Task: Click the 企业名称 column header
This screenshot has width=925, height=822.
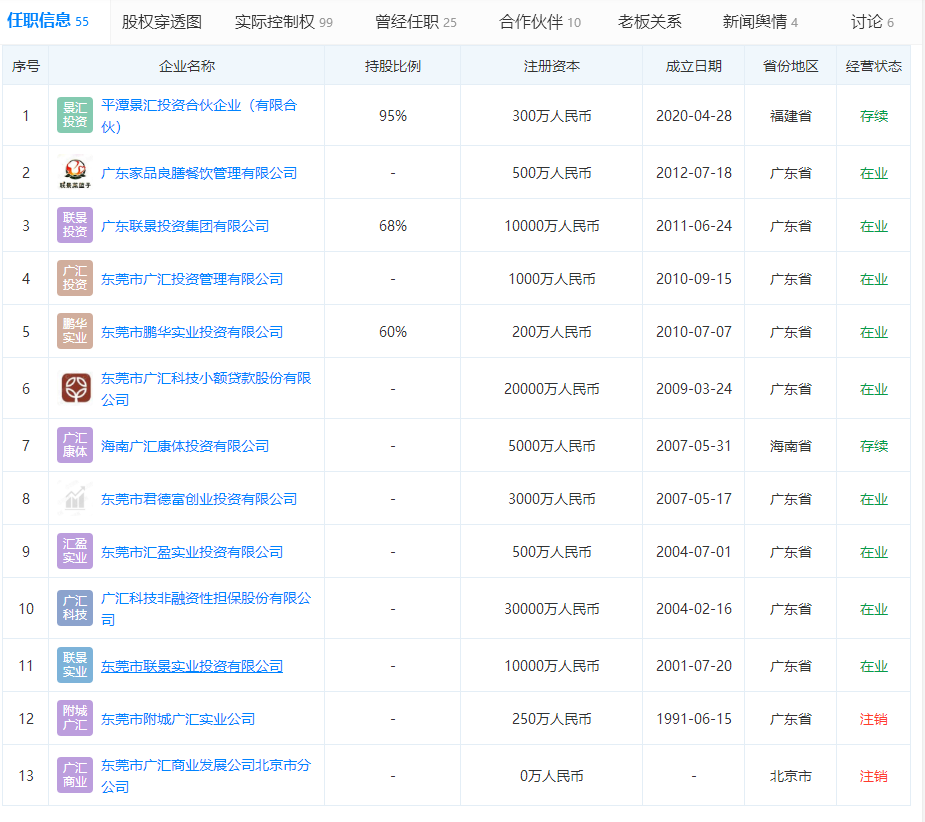Action: pos(186,66)
